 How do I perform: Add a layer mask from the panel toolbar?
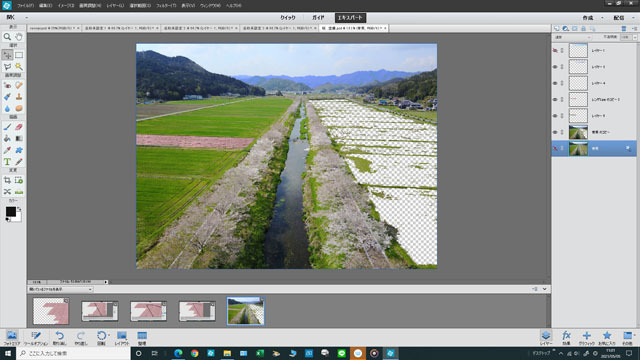[575, 29]
